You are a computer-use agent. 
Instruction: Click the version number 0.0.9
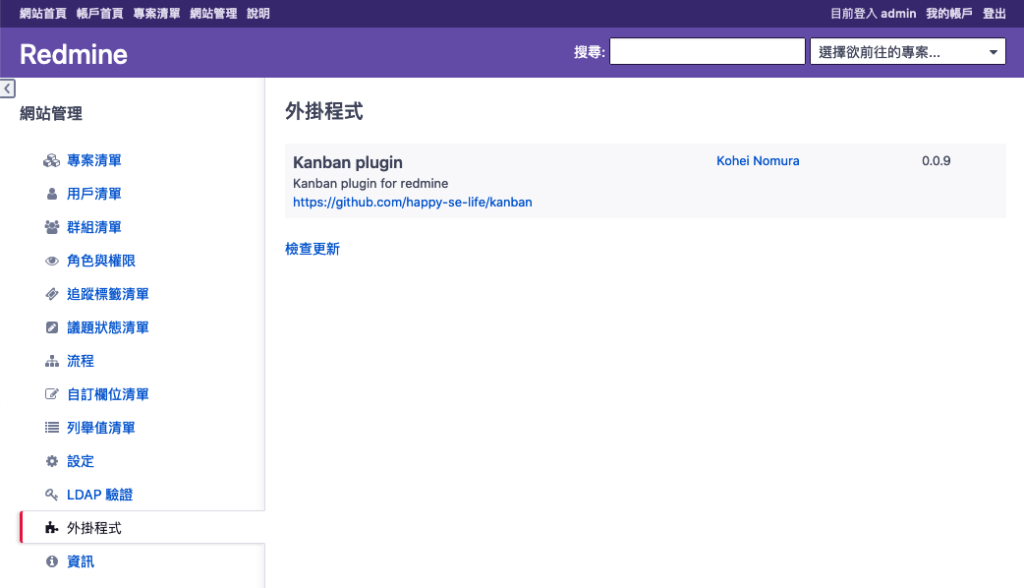[936, 161]
